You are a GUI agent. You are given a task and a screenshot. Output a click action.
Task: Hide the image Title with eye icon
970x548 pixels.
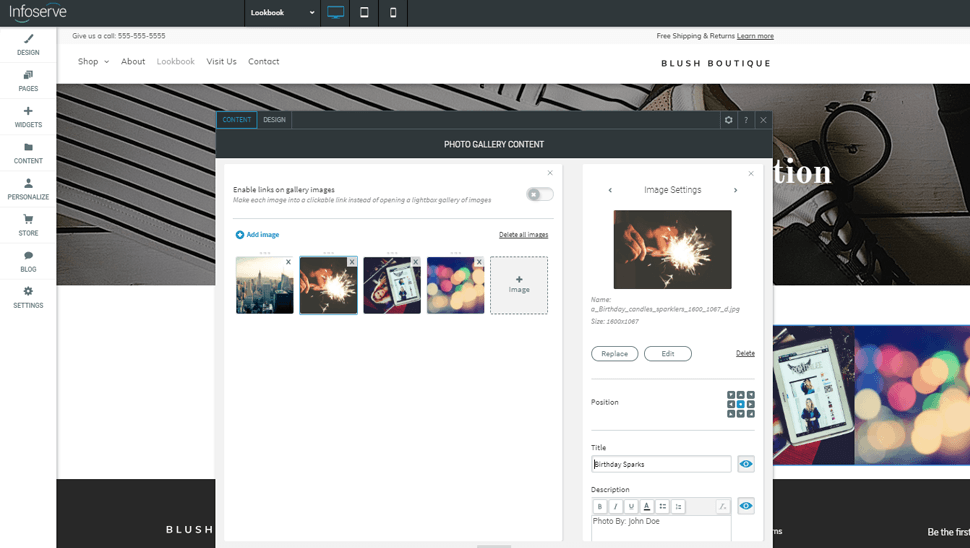(746, 464)
